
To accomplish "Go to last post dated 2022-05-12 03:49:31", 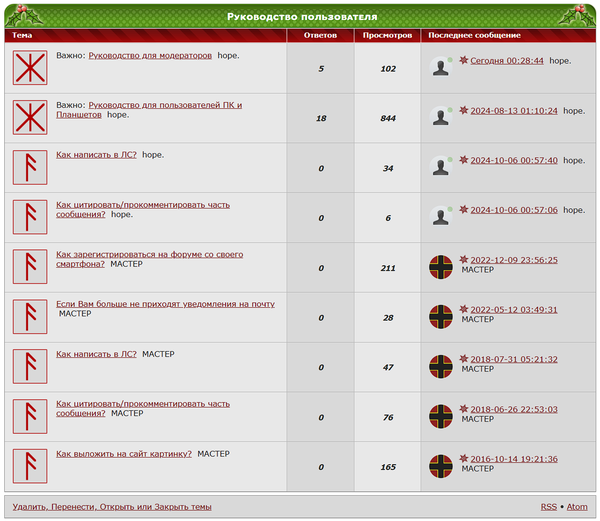I will [514, 309].
